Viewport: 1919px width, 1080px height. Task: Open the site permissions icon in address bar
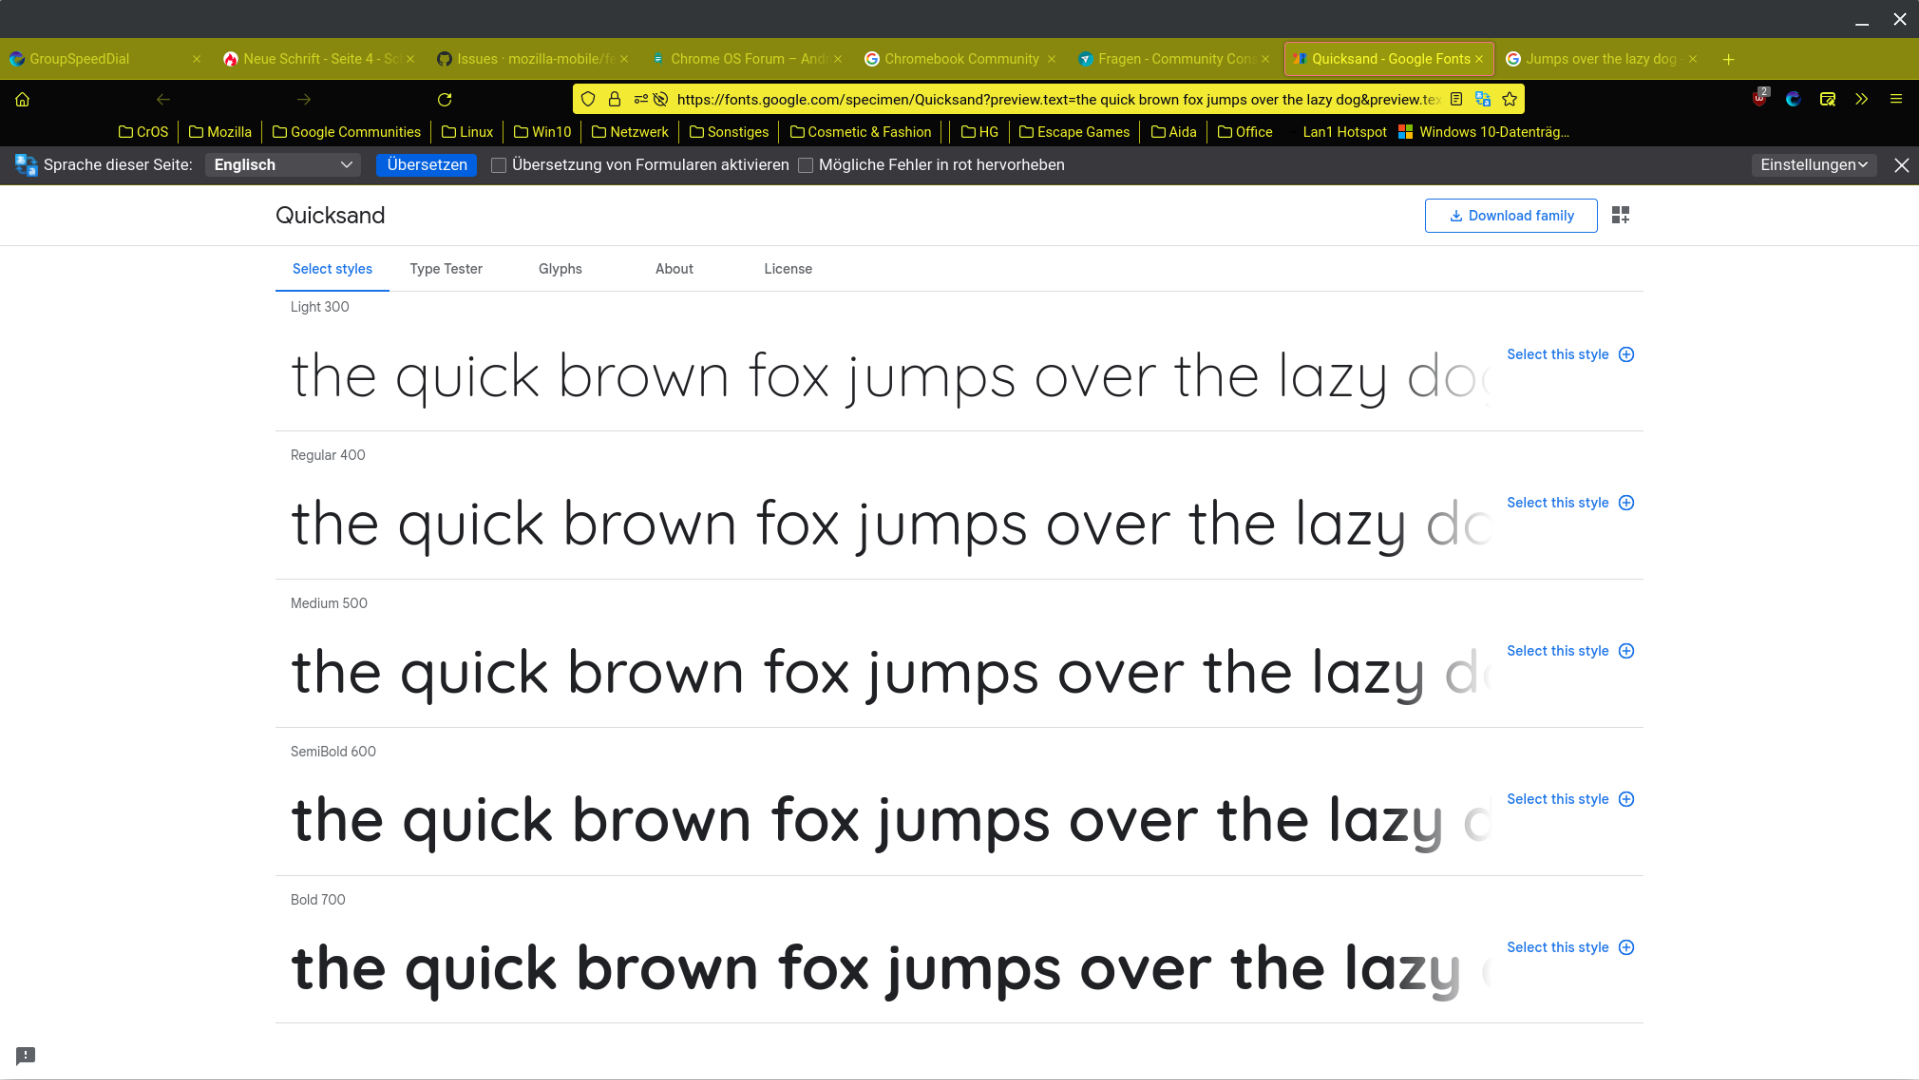click(x=641, y=99)
